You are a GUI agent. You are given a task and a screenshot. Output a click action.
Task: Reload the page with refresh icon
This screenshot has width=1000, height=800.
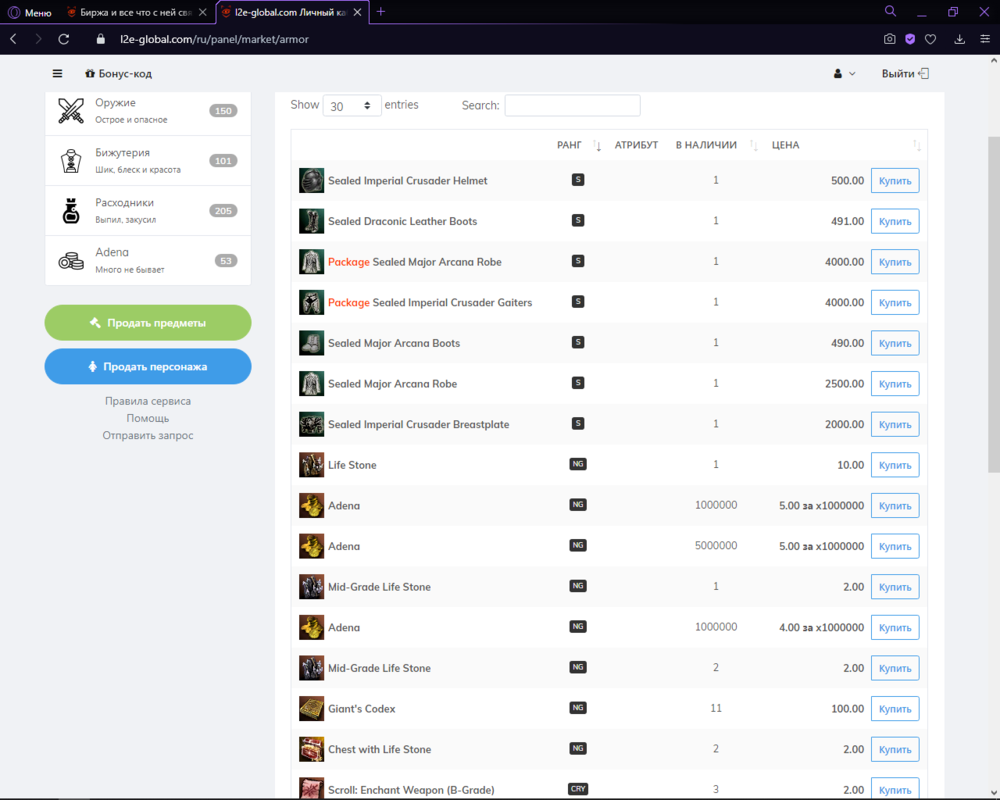click(64, 39)
